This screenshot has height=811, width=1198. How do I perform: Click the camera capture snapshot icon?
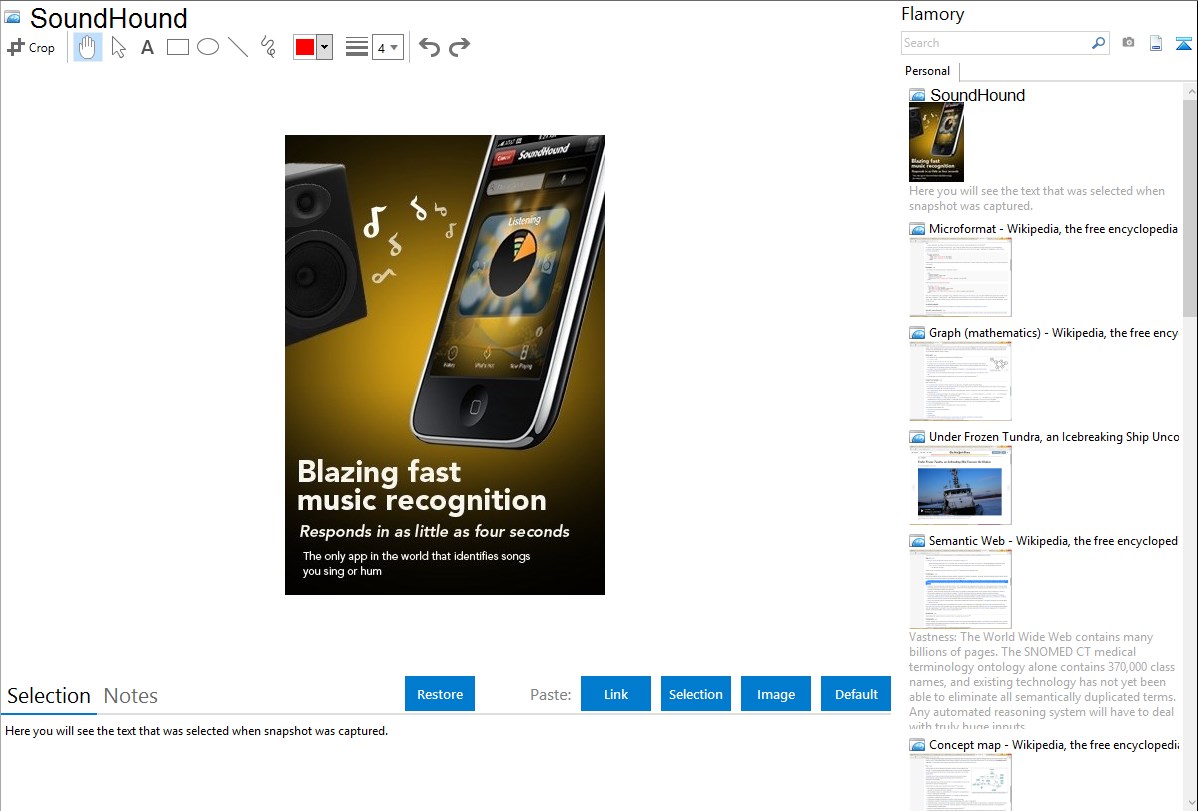click(1128, 43)
